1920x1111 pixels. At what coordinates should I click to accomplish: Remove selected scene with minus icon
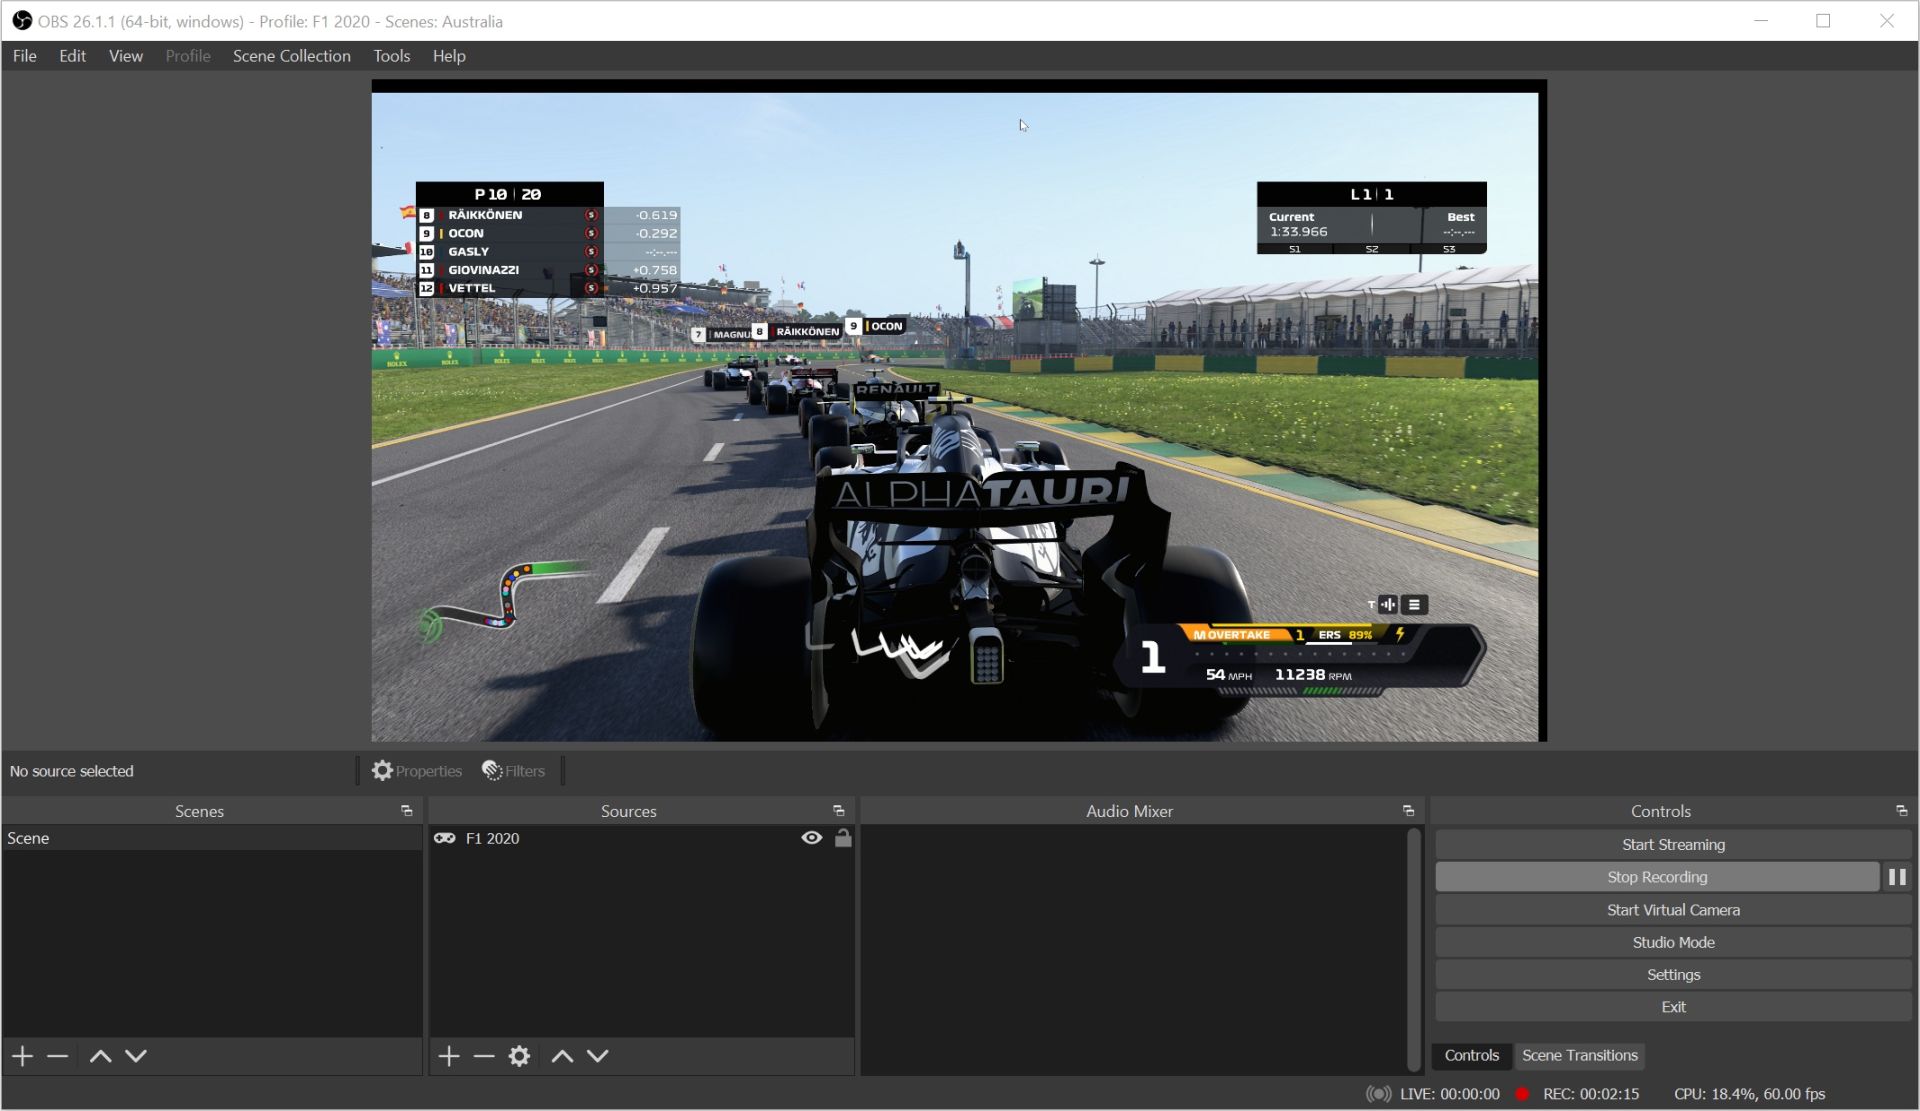point(58,1056)
